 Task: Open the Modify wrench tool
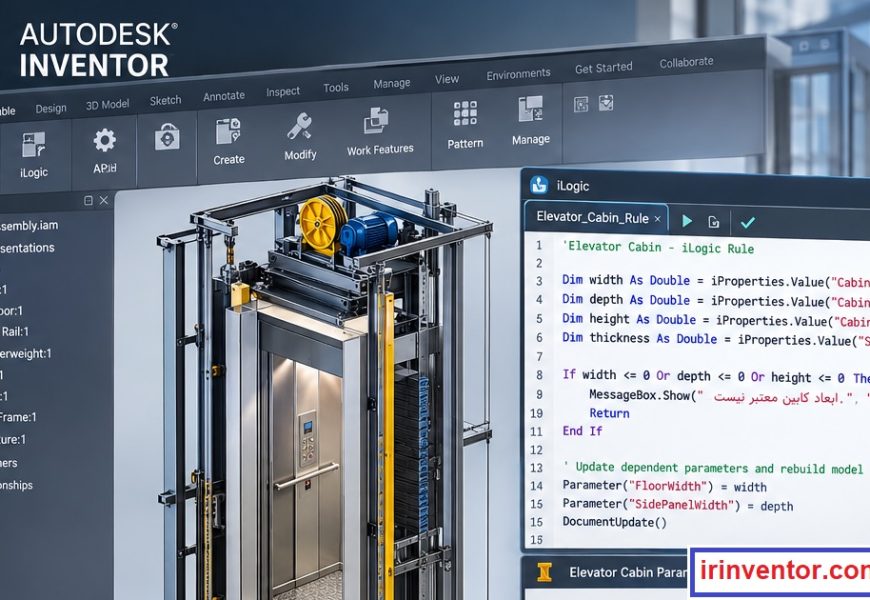(300, 126)
